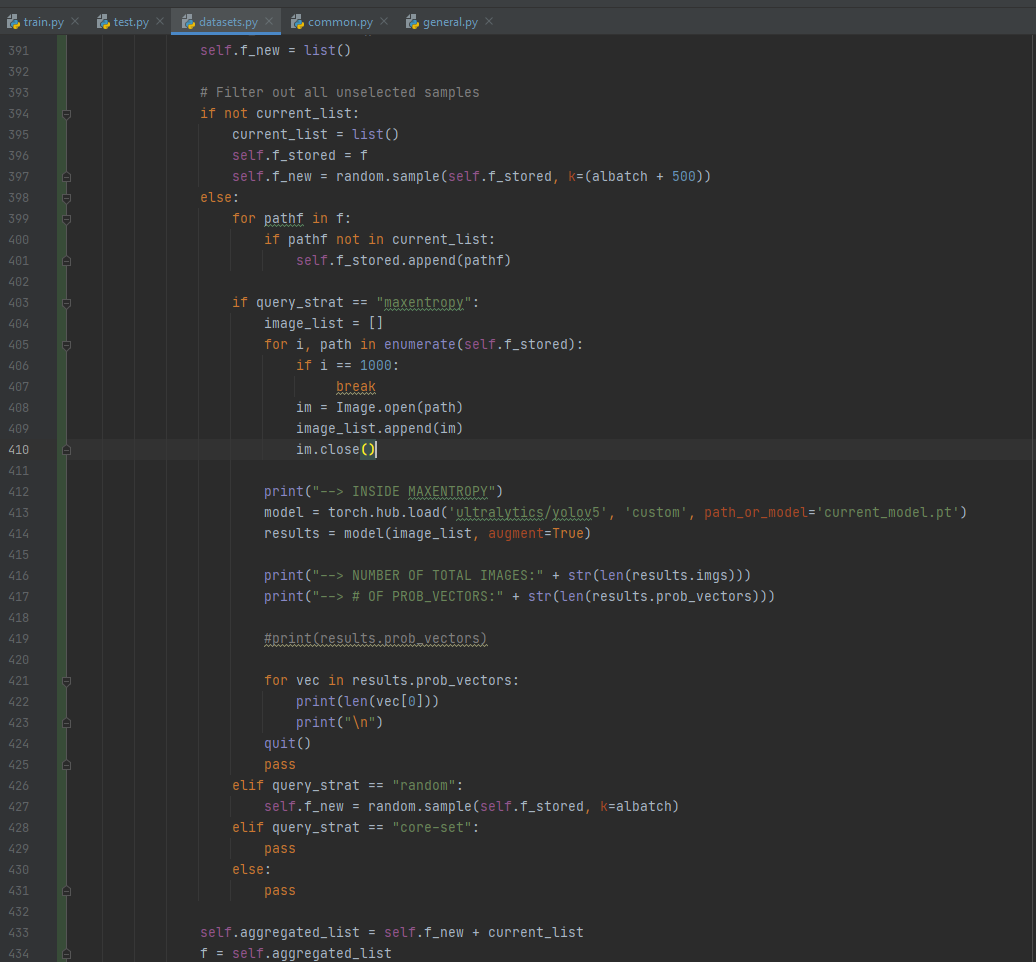Click the 'random' string on line 426
The image size is (1036, 962).
pos(424,786)
